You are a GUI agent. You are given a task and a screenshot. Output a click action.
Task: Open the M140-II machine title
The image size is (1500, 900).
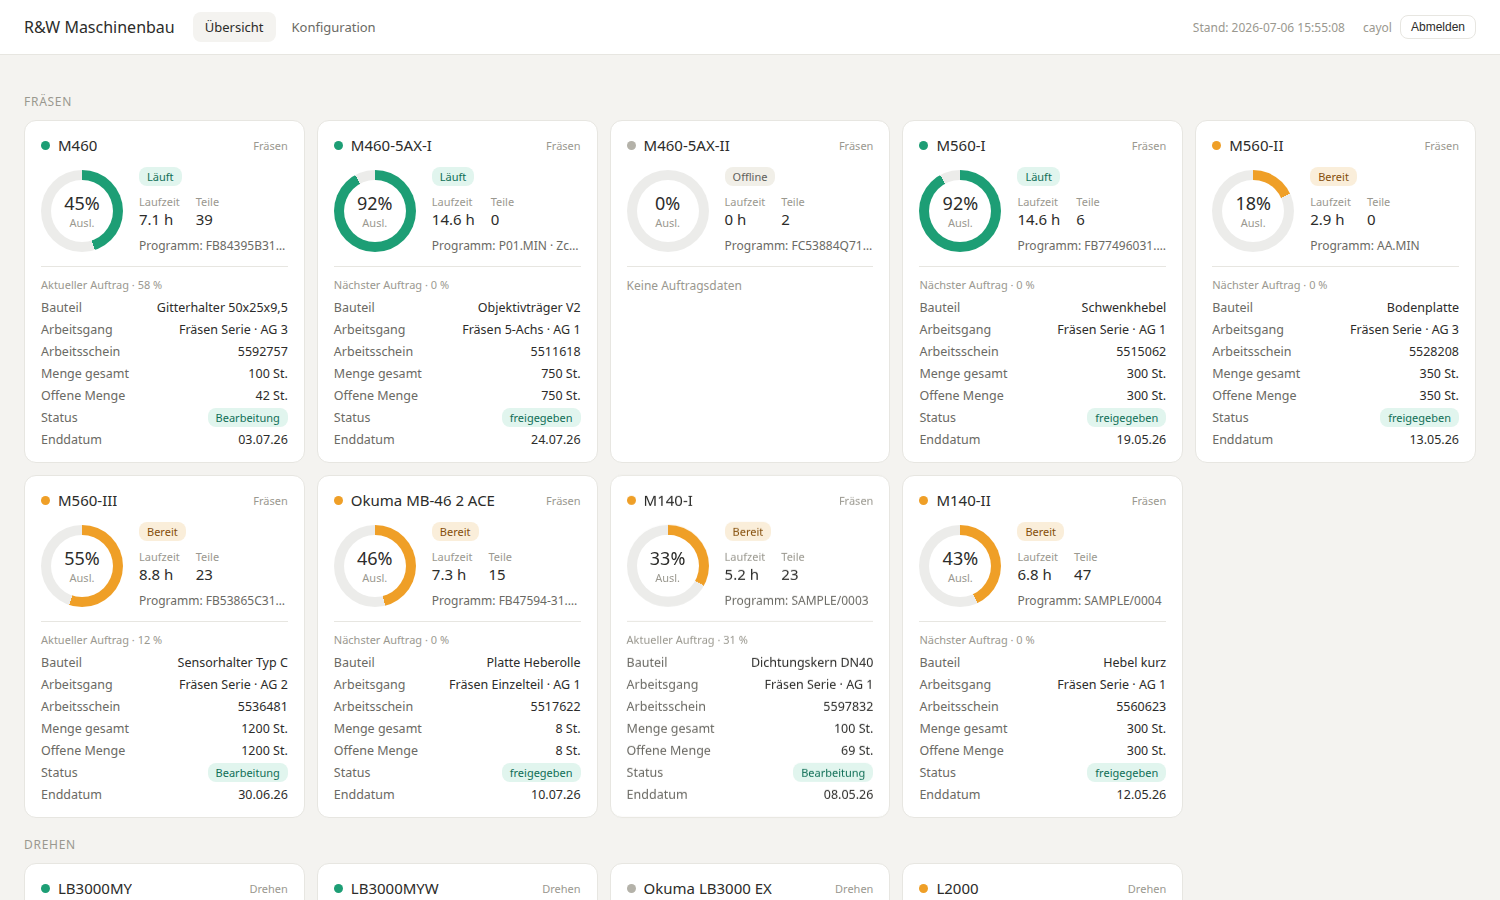pyautogui.click(x=963, y=501)
